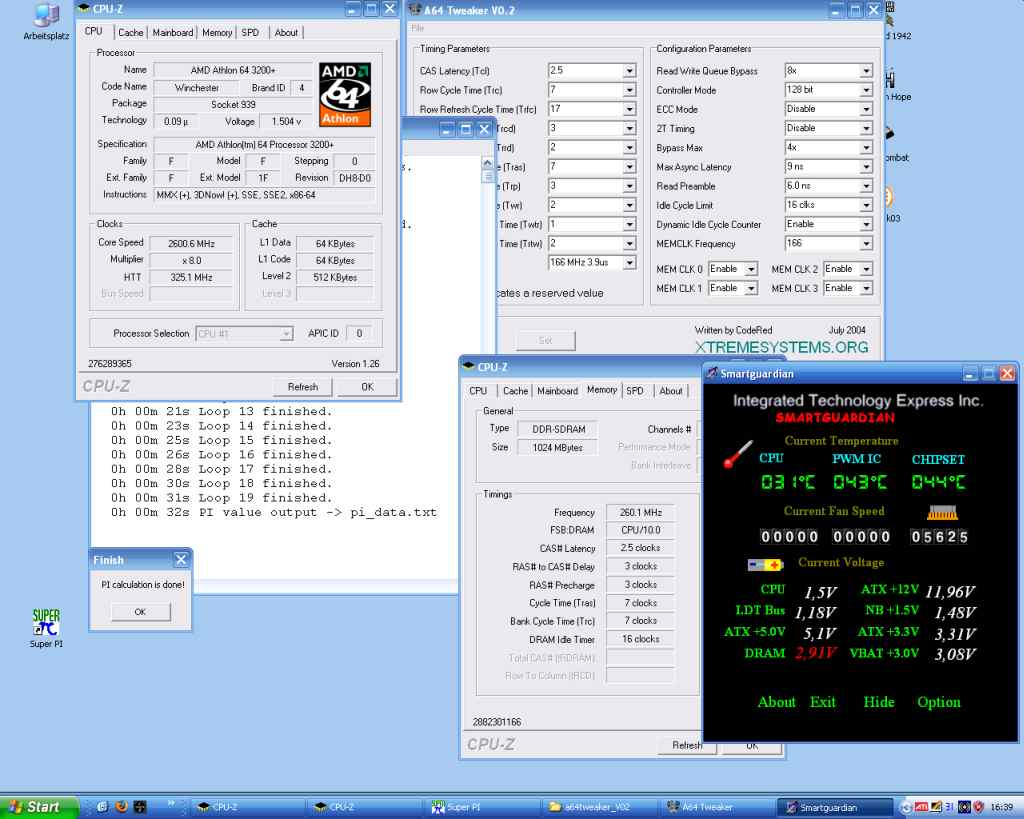
Task: Click the DRAM voltage reading 2,91V
Action: [x=816, y=653]
